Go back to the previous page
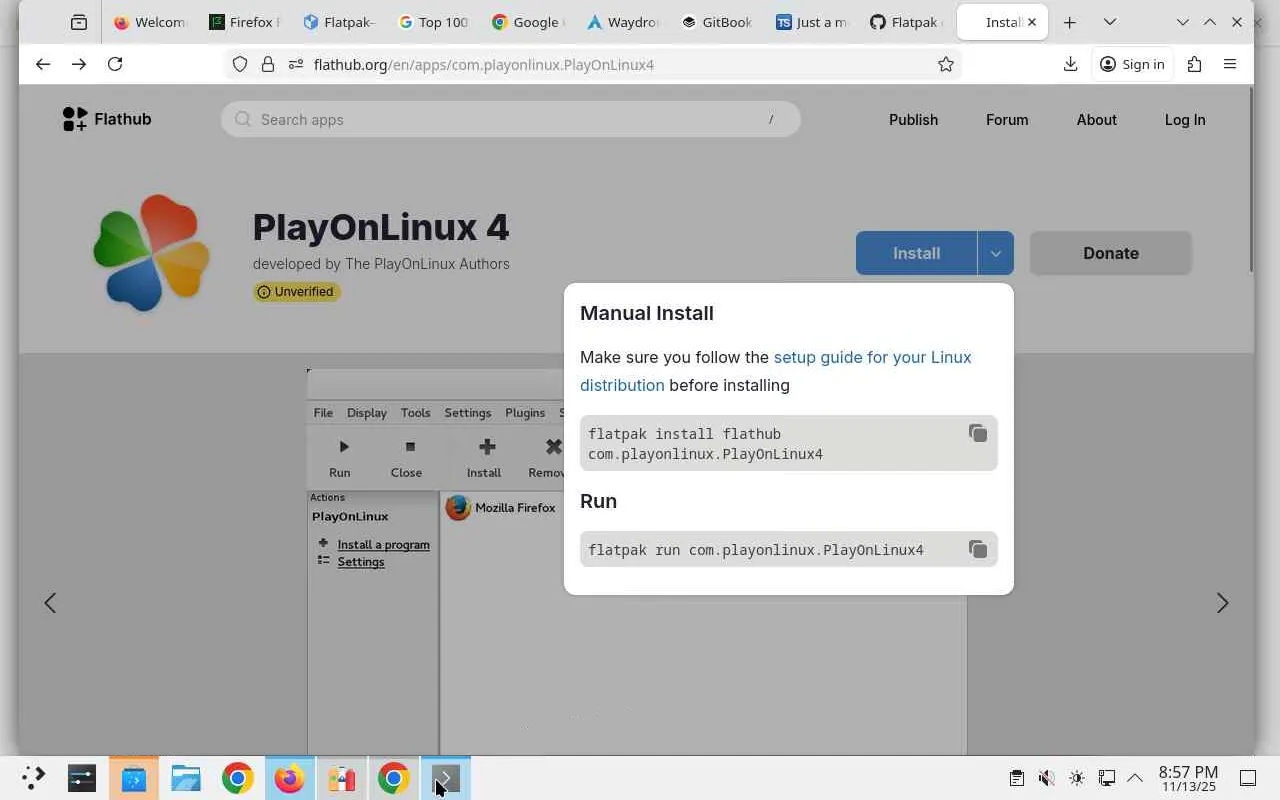This screenshot has width=1280, height=800. click(x=42, y=64)
